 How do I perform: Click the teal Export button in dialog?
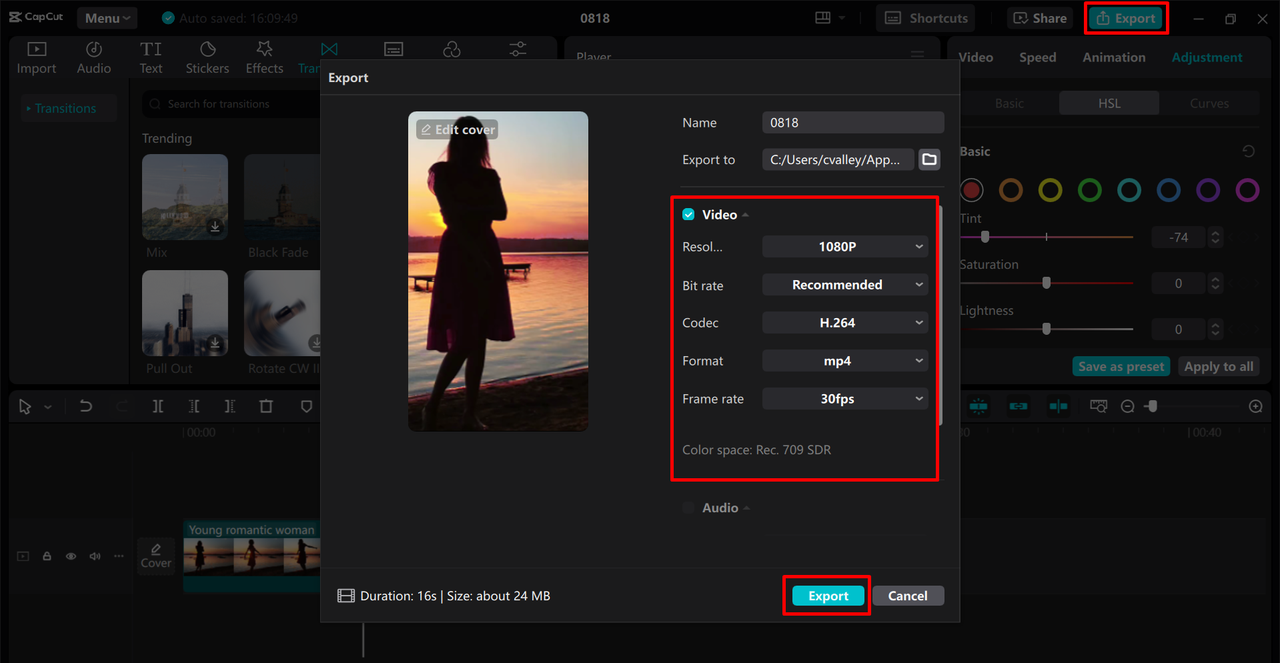tap(828, 596)
